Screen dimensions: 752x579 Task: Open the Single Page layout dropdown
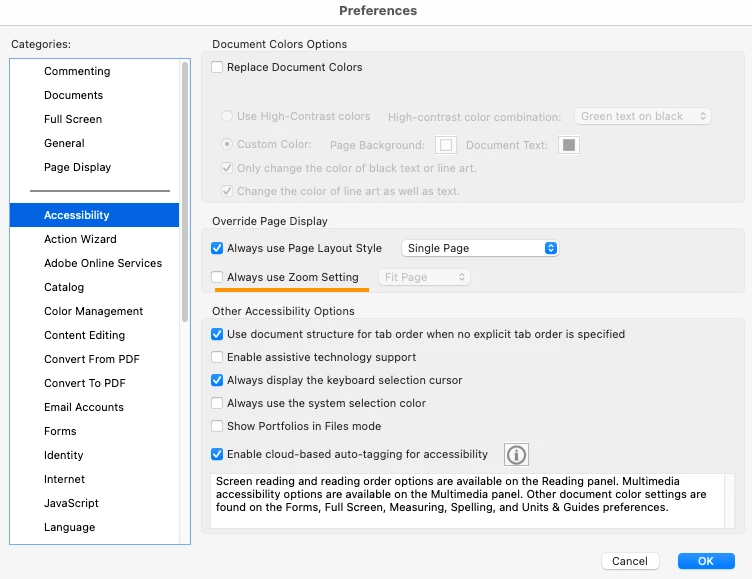tap(480, 248)
